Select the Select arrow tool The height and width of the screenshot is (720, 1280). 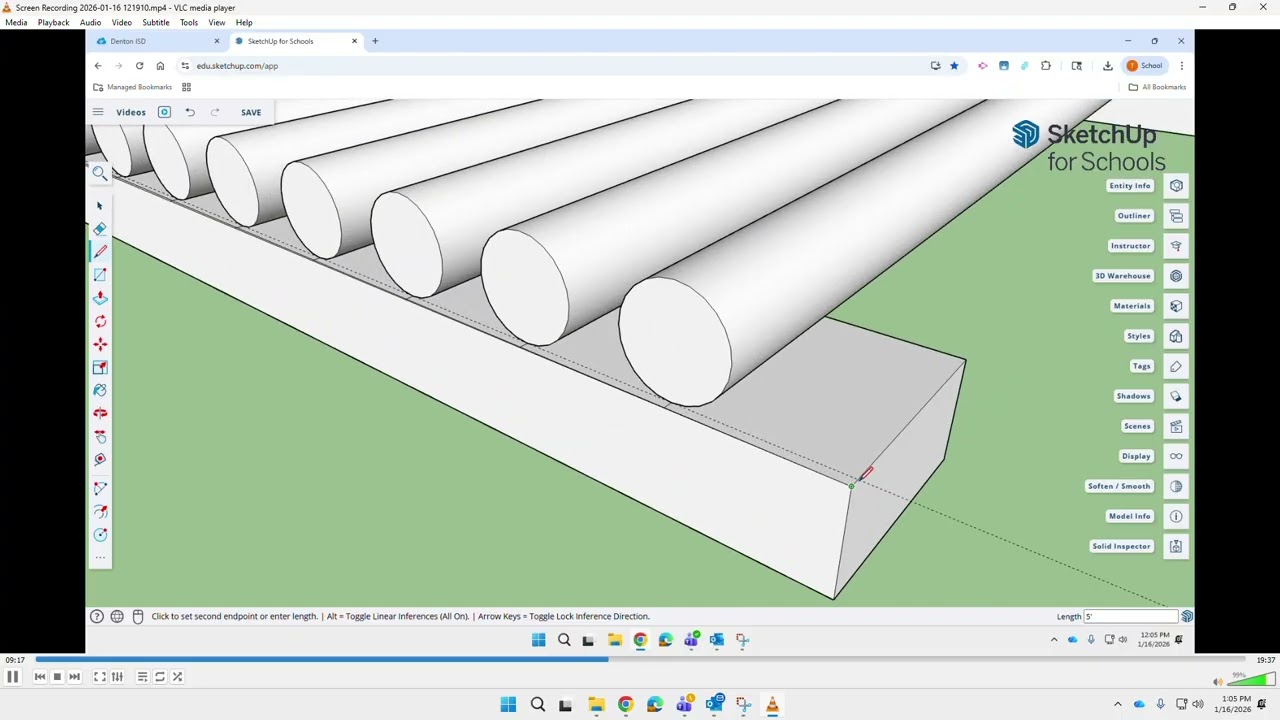click(99, 205)
